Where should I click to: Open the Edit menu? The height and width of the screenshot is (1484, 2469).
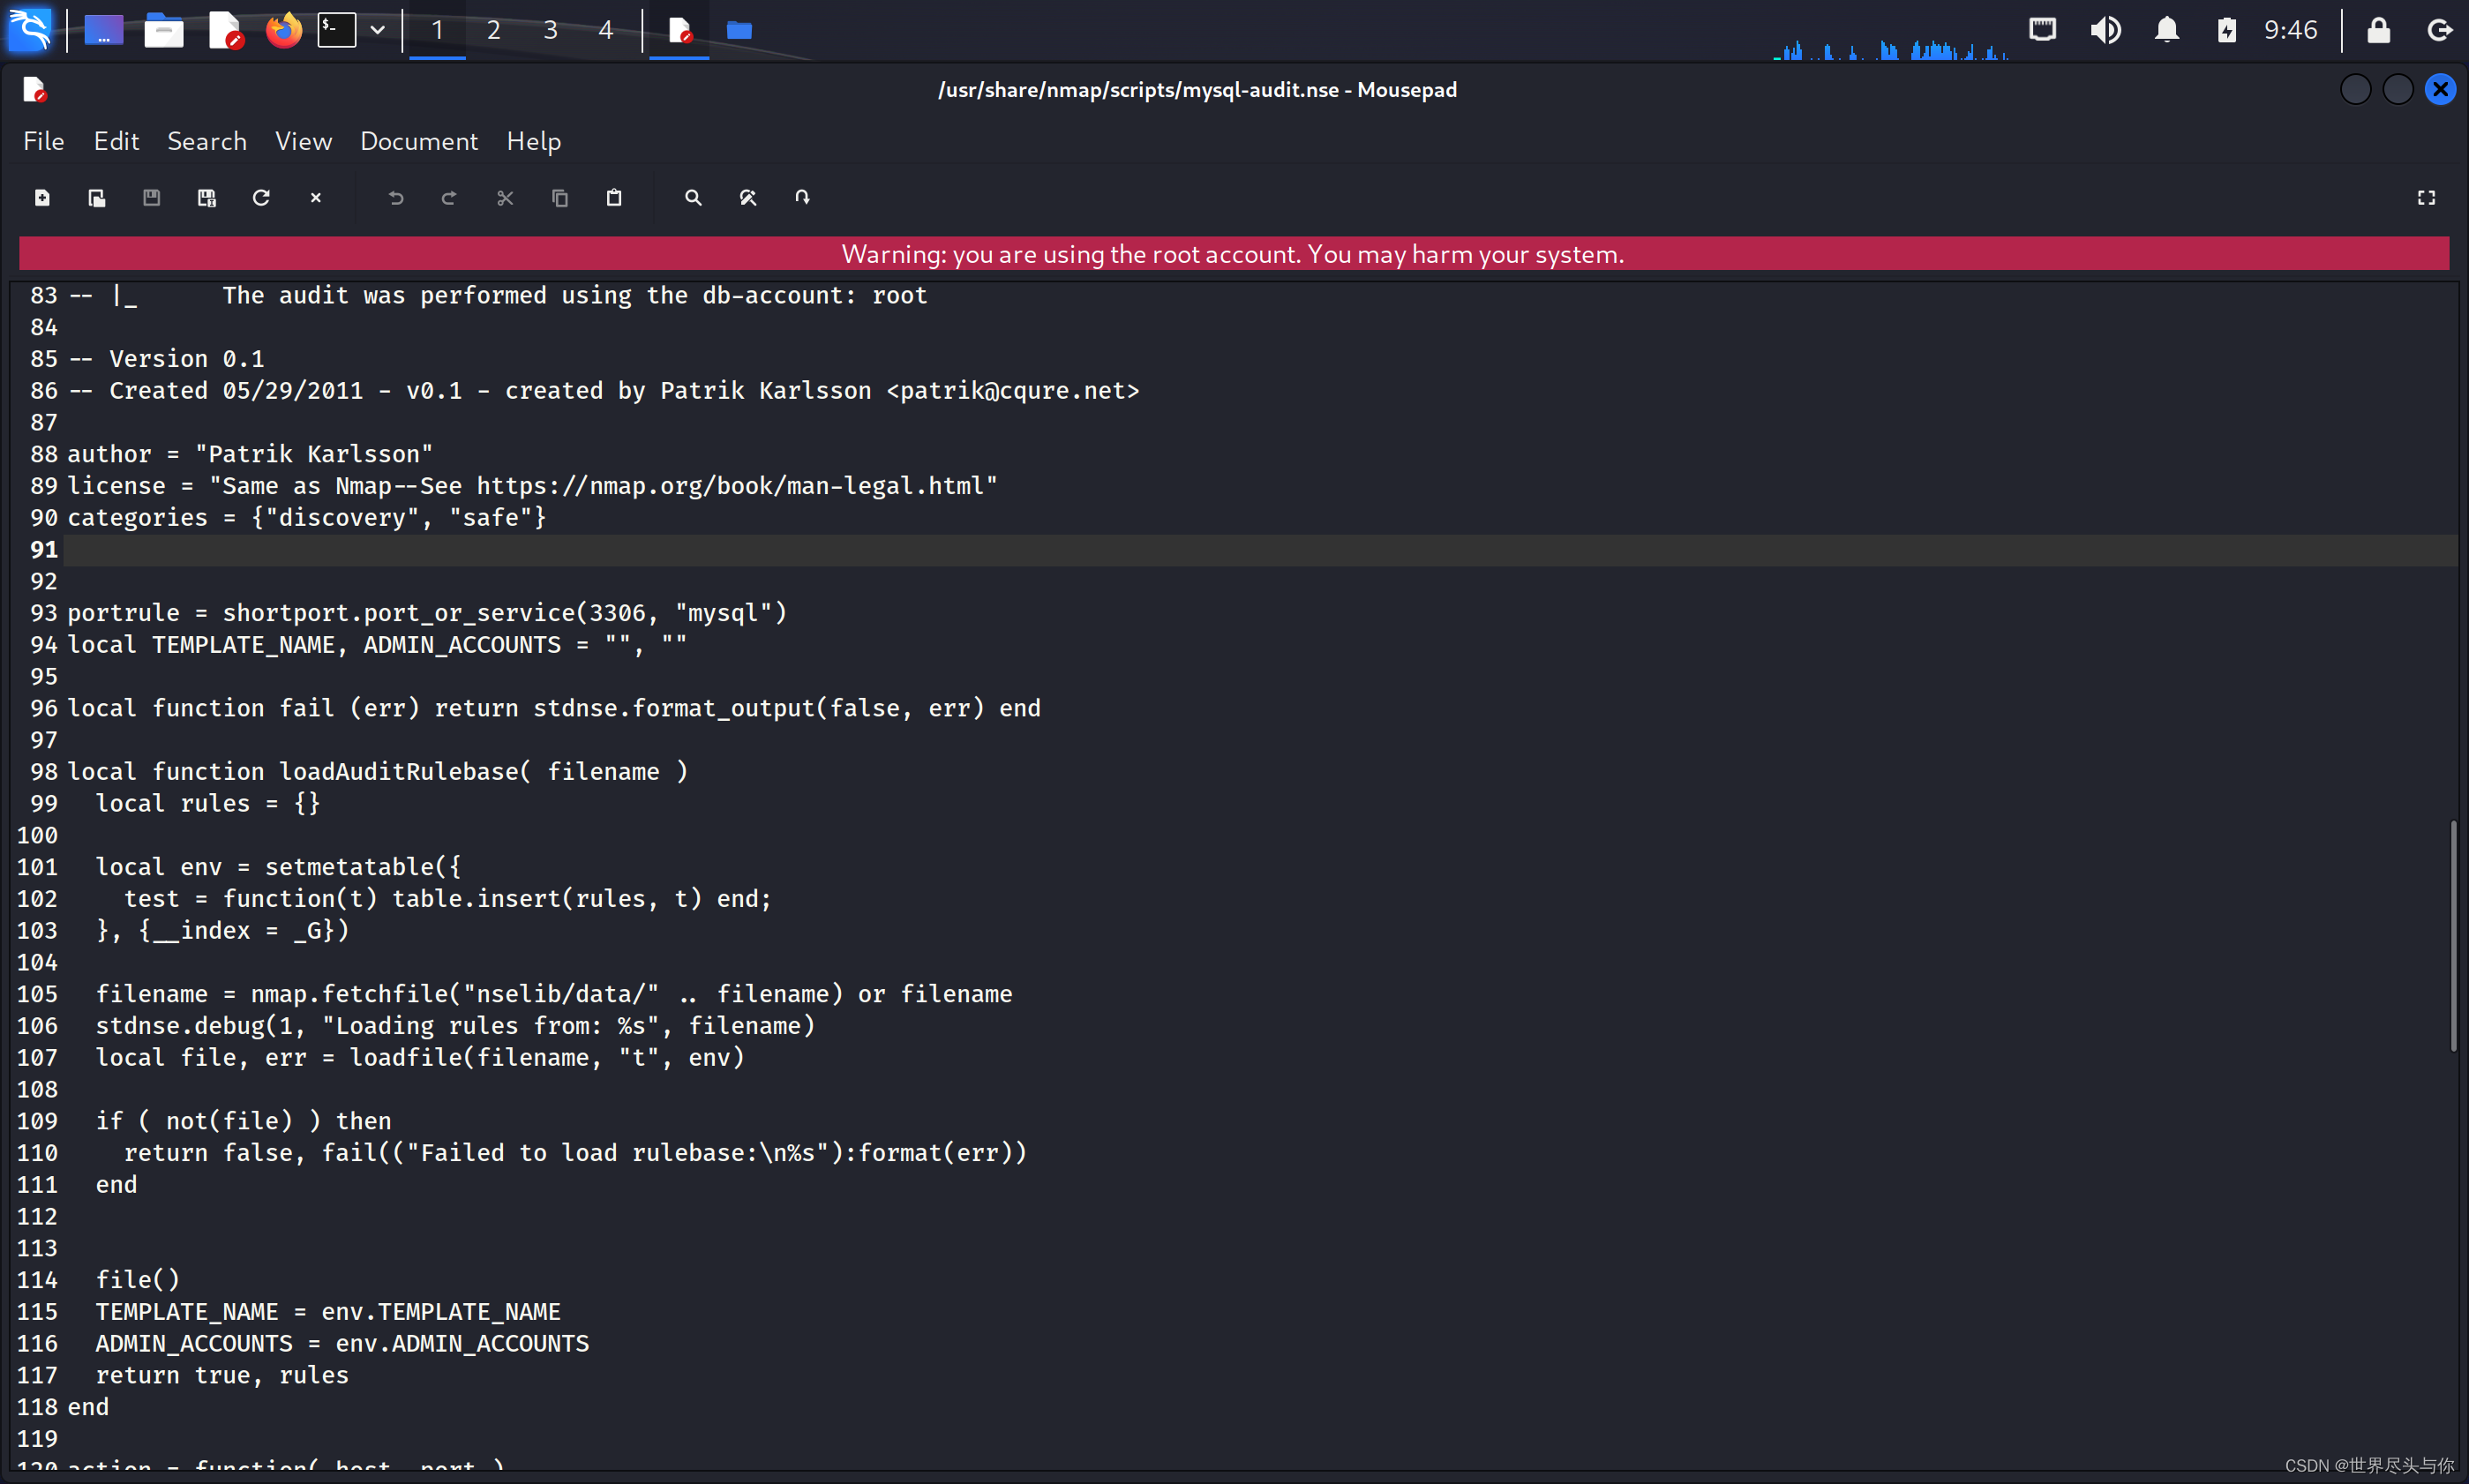[x=116, y=141]
